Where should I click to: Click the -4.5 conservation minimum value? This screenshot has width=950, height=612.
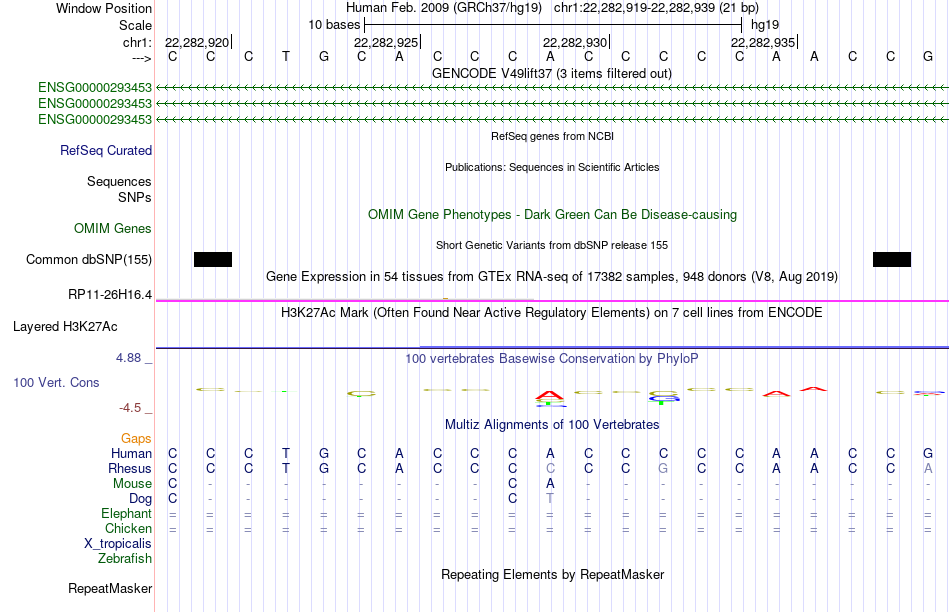click(x=130, y=408)
